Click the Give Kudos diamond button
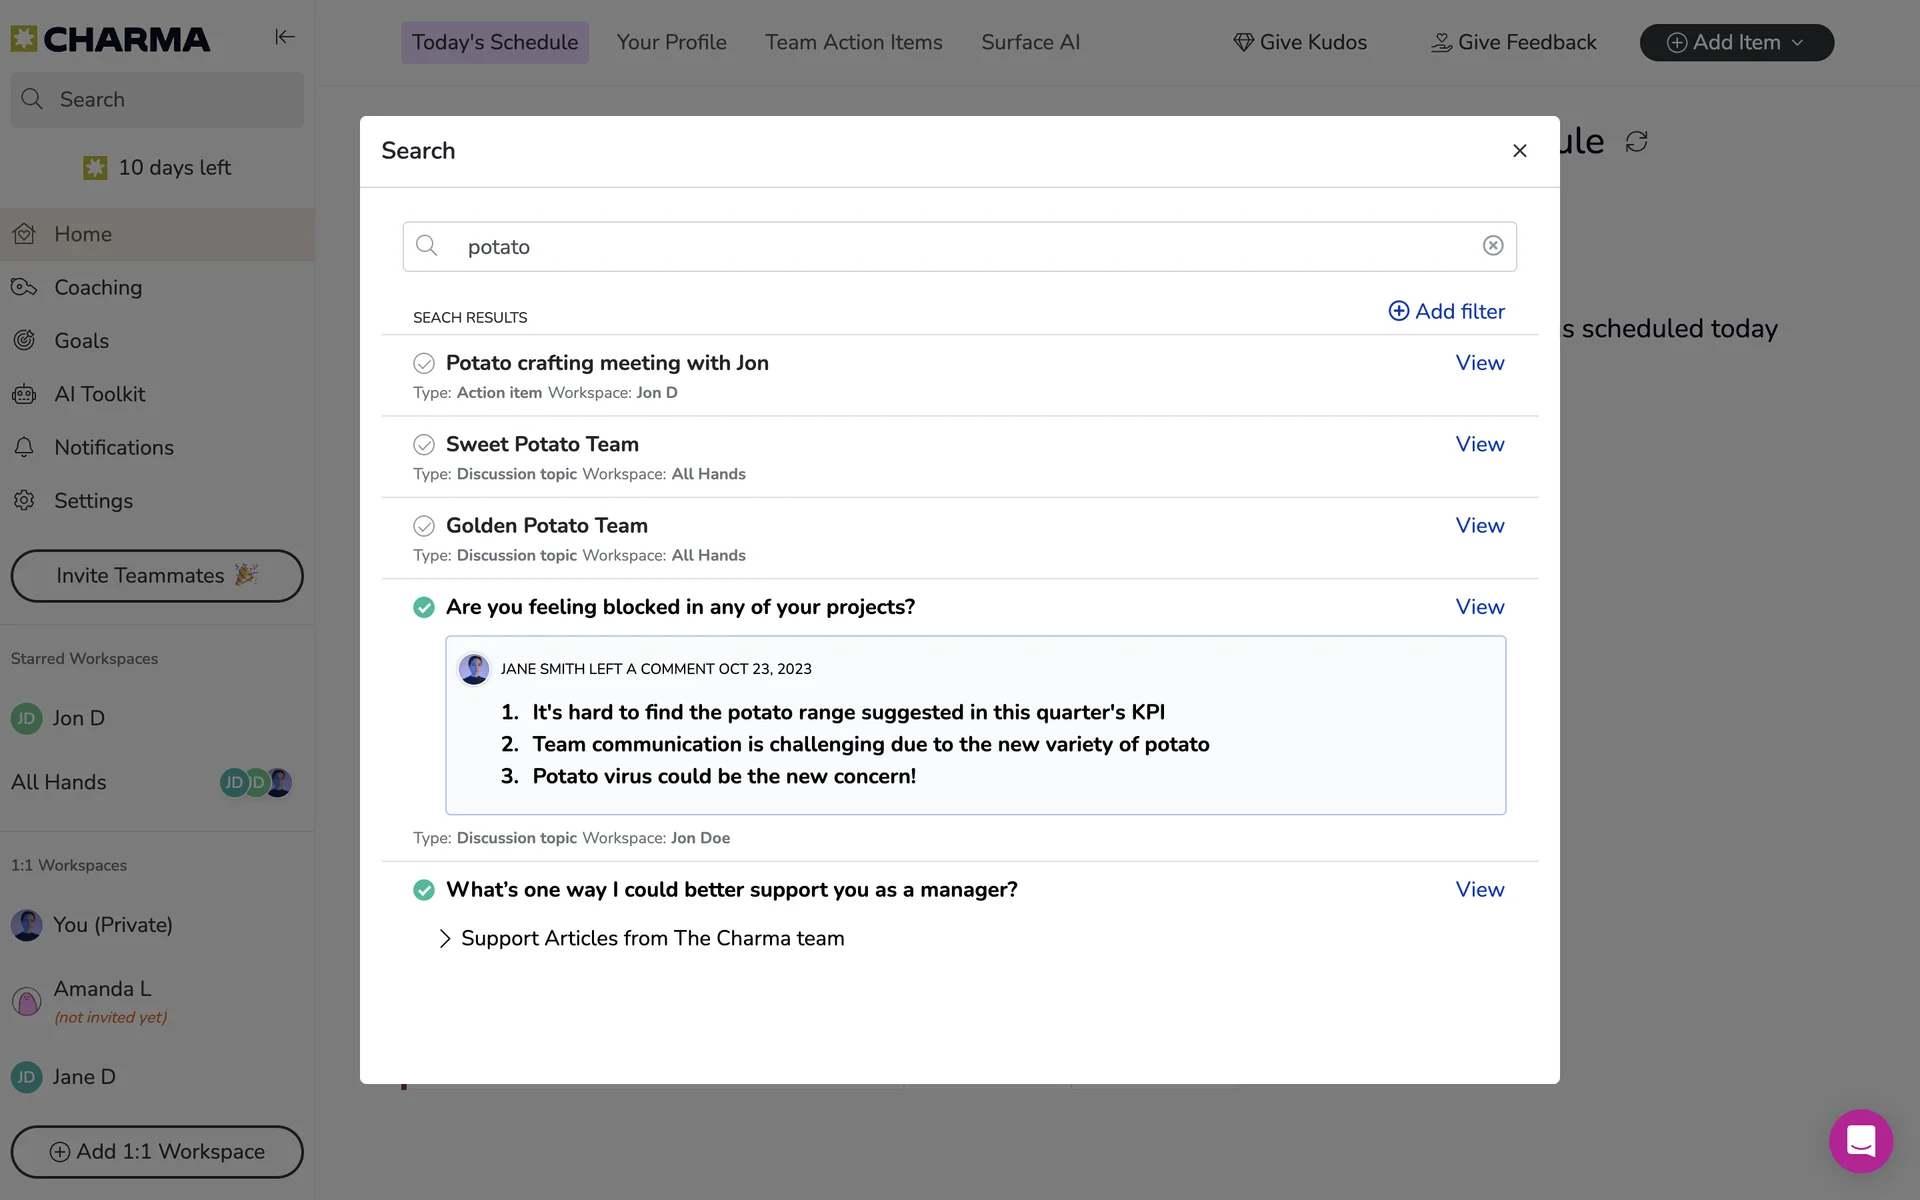Viewport: 1920px width, 1200px height. (x=1299, y=42)
